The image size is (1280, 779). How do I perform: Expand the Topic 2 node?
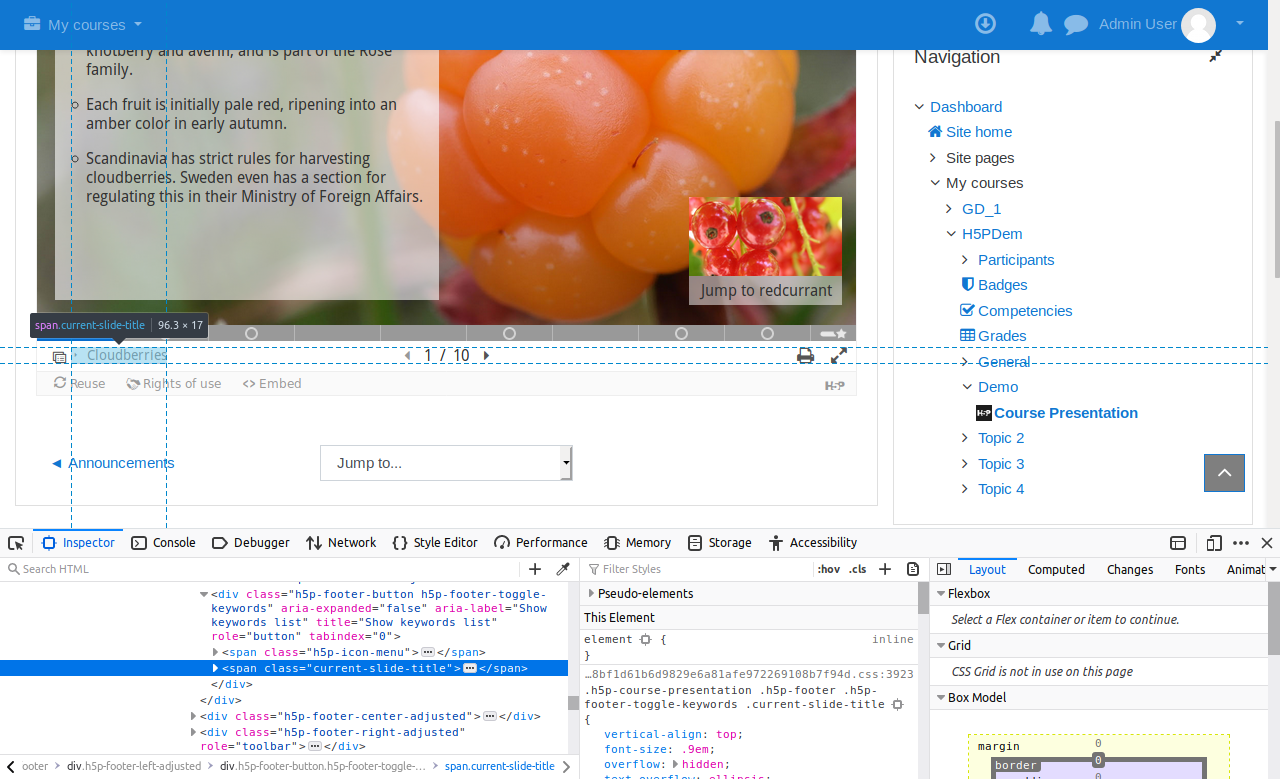[966, 438]
